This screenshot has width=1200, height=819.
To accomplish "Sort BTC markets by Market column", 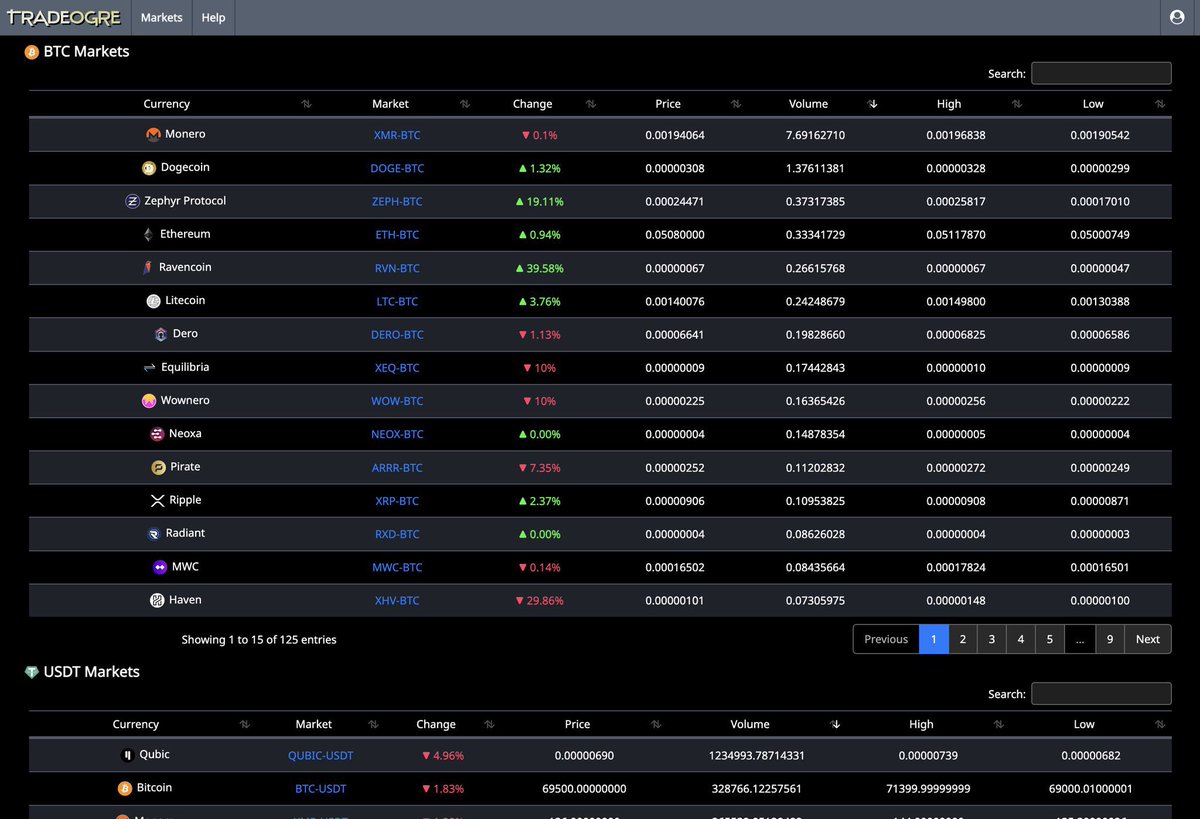I will point(465,104).
